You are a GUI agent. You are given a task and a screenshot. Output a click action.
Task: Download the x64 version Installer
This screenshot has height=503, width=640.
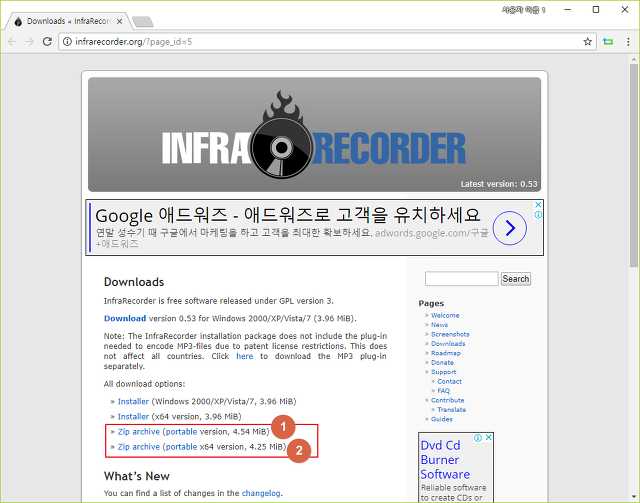[133, 416]
